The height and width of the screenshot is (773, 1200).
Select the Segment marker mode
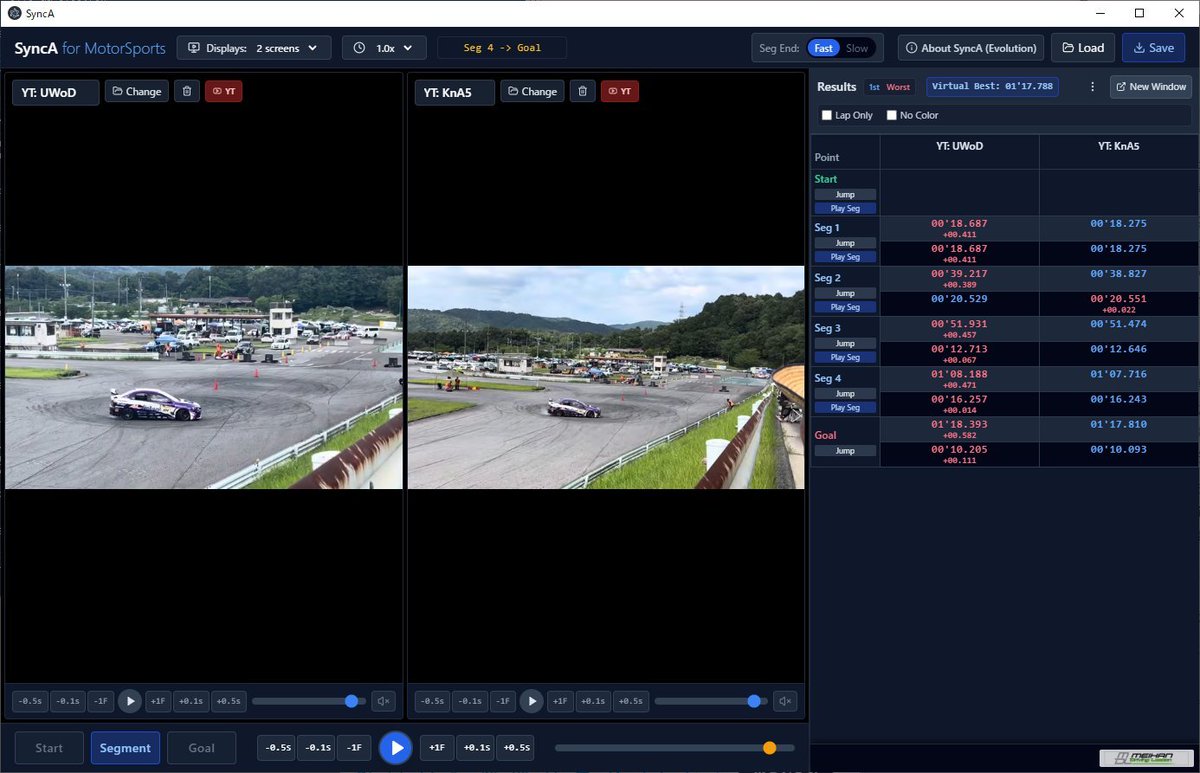click(125, 747)
